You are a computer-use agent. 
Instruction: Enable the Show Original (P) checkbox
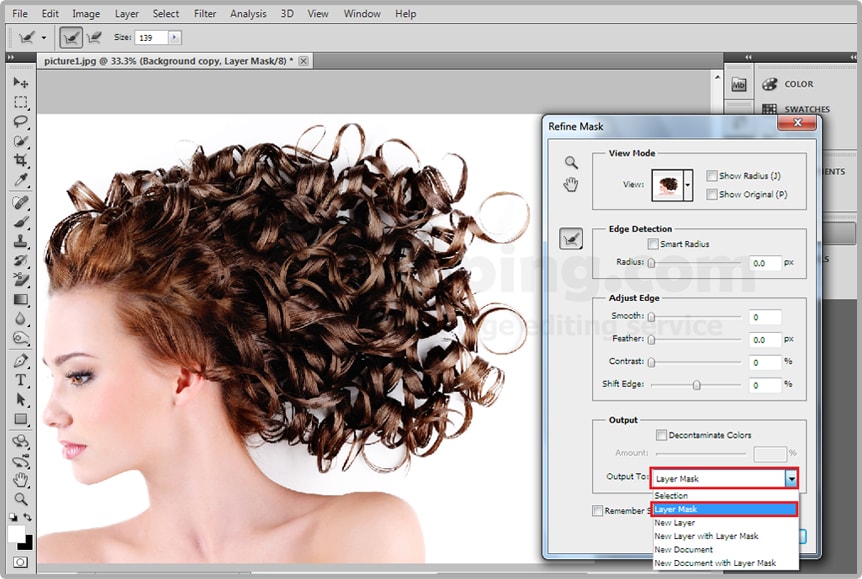click(x=712, y=194)
